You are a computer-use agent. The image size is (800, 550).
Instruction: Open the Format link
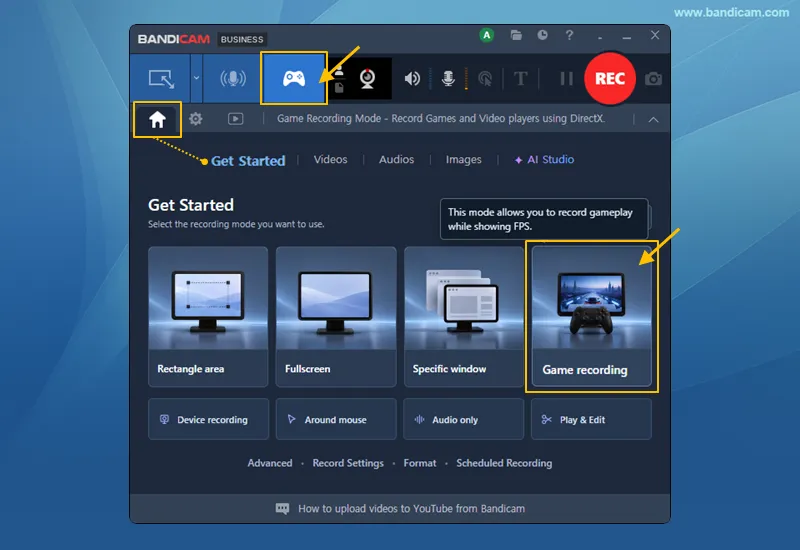pyautogui.click(x=420, y=463)
